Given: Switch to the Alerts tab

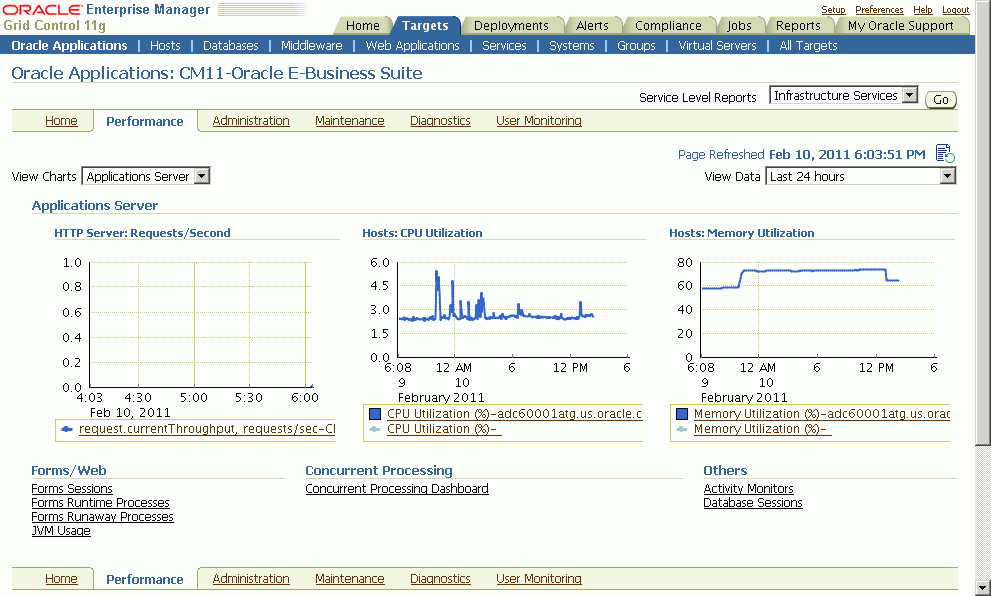Looking at the screenshot, I should (x=592, y=25).
